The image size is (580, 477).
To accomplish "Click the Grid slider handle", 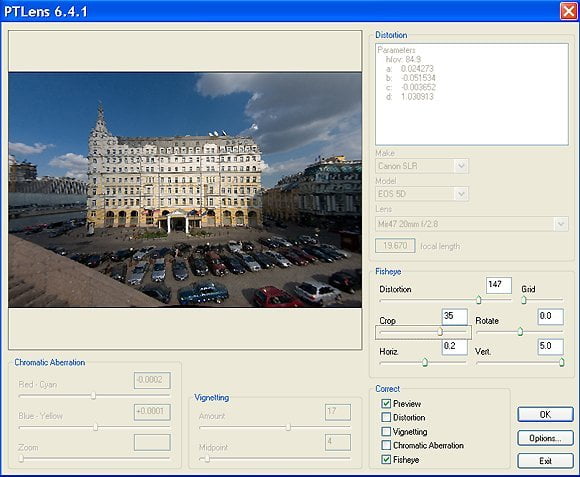I will [524, 300].
